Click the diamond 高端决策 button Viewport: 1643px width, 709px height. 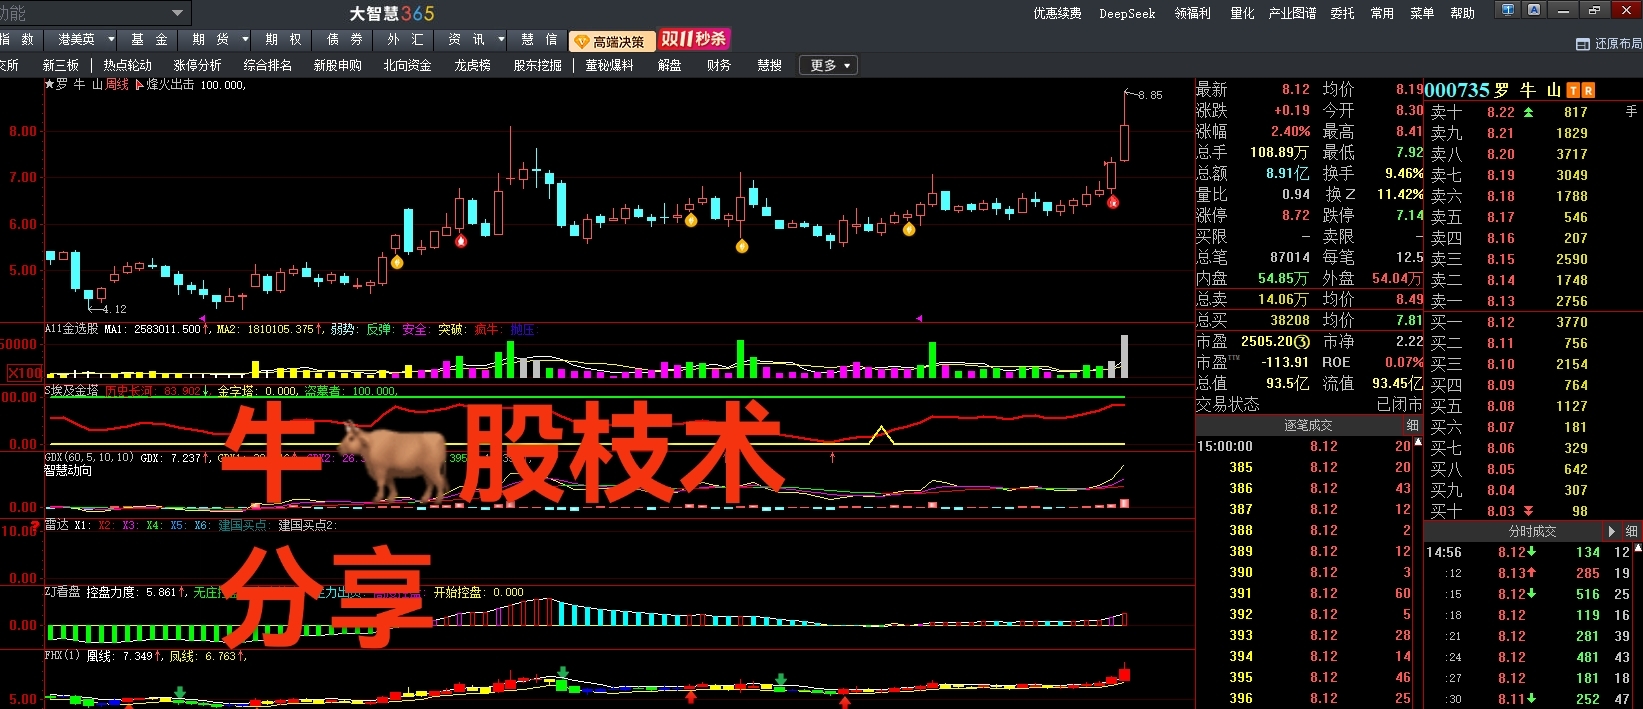(612, 42)
